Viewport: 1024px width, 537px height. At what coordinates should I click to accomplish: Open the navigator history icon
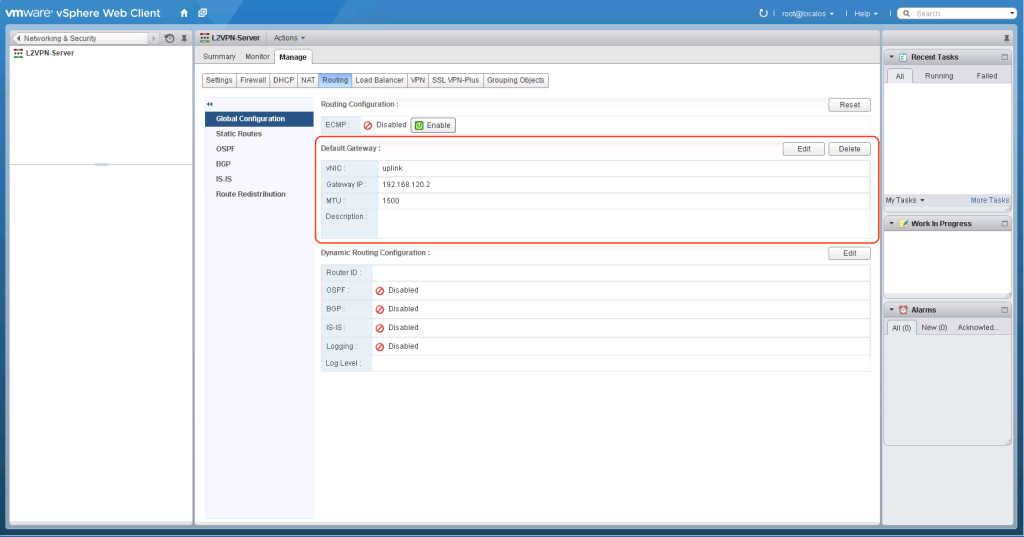click(x=170, y=39)
